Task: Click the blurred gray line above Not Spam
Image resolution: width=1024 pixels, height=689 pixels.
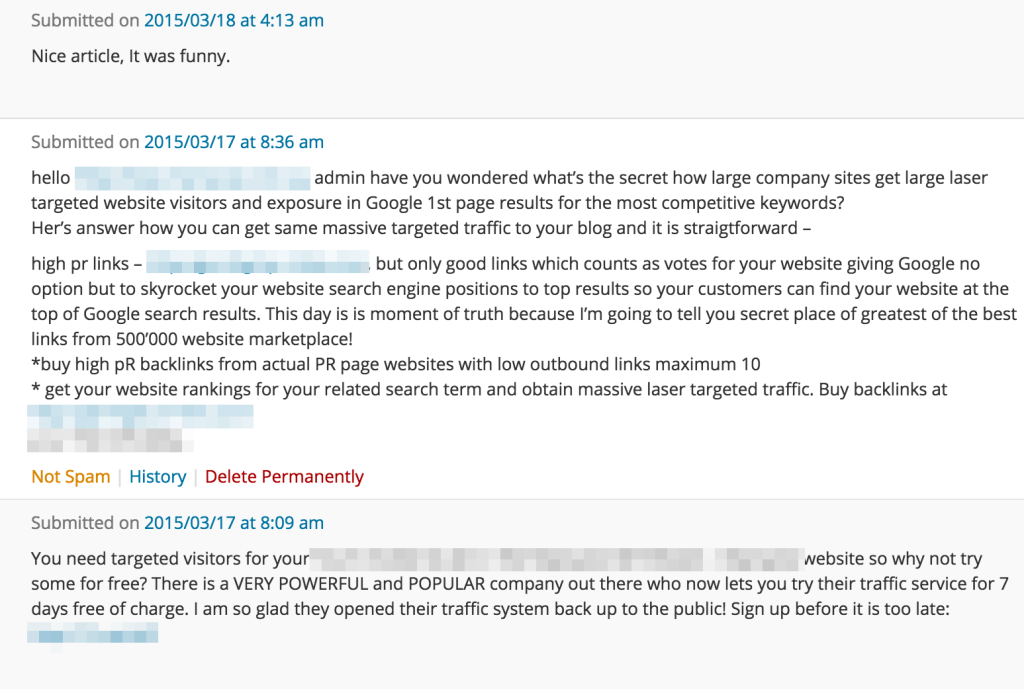Action: pos(110,439)
